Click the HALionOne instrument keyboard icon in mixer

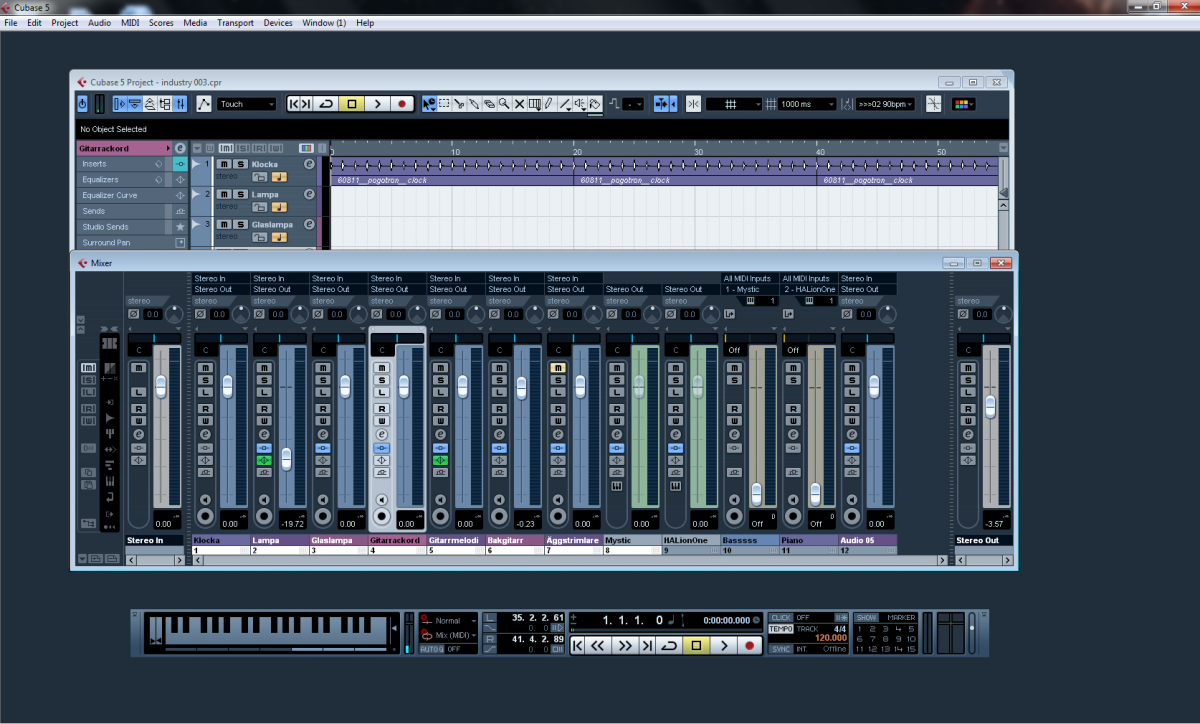point(676,486)
